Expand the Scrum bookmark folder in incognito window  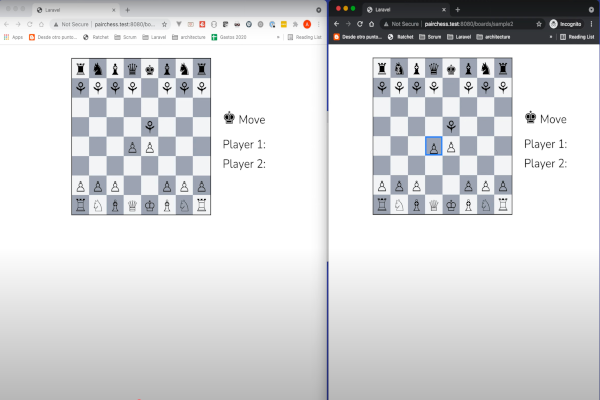(x=430, y=37)
